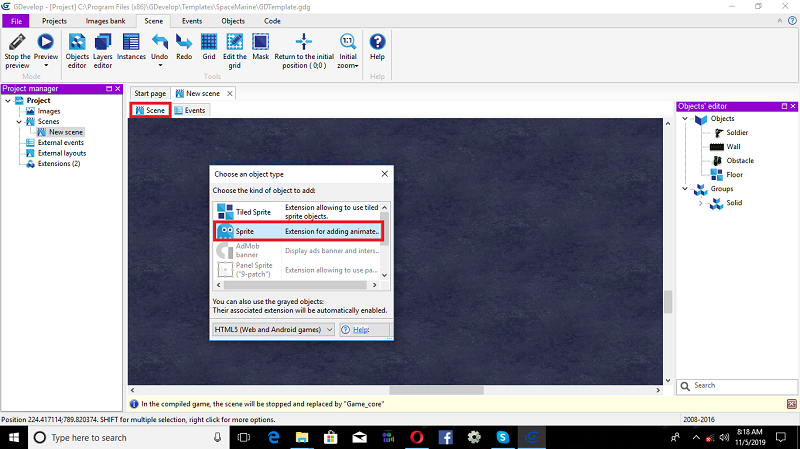Click scene horizontal scrollbar thumb
The height and width of the screenshot is (449, 800).
pyautogui.click(x=436, y=390)
